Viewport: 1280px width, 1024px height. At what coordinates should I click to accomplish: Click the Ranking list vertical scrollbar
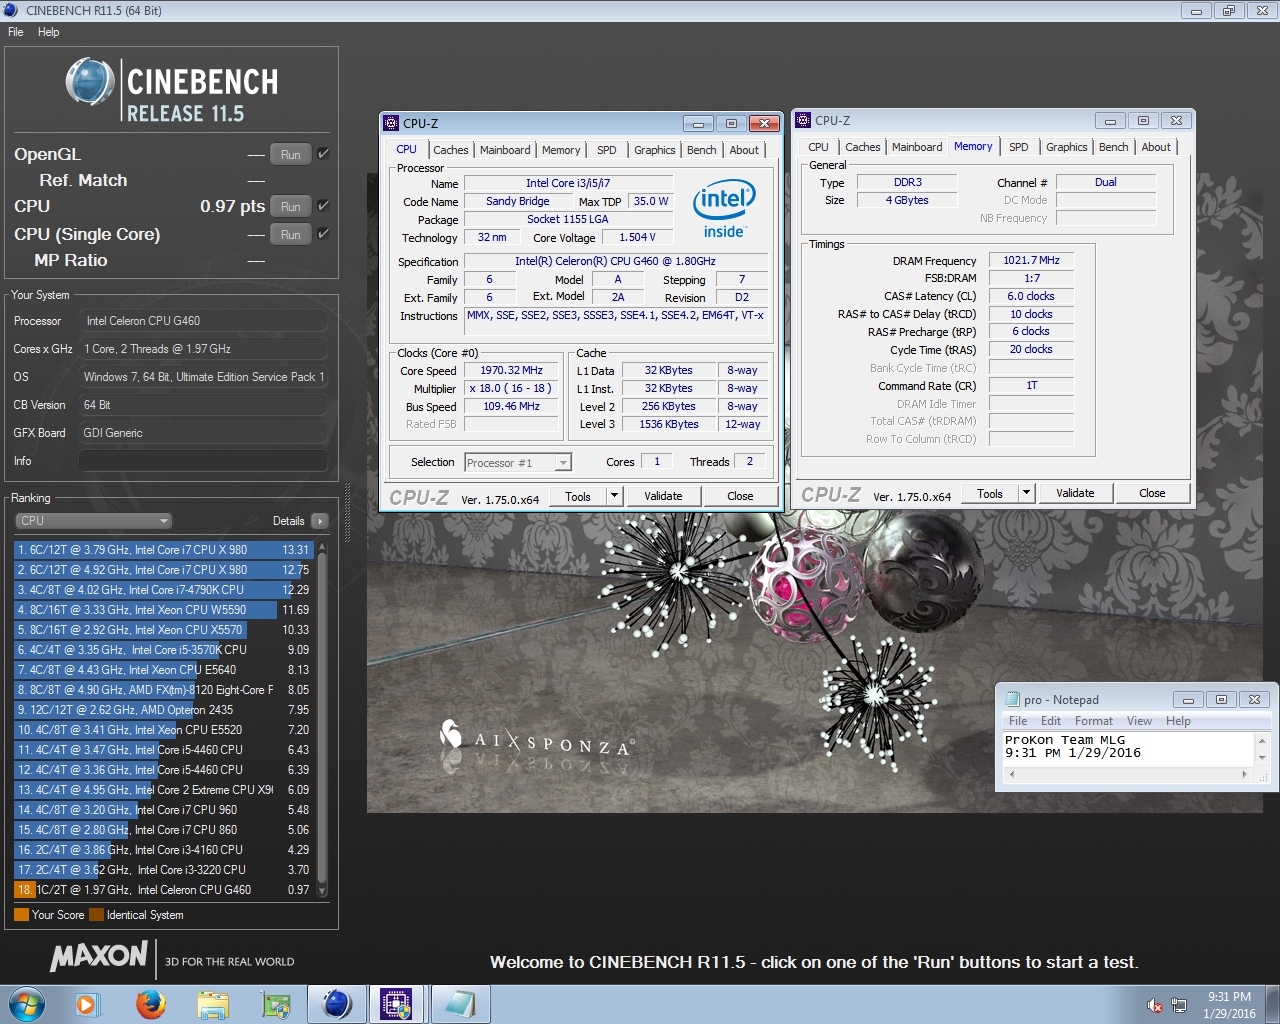click(x=322, y=718)
